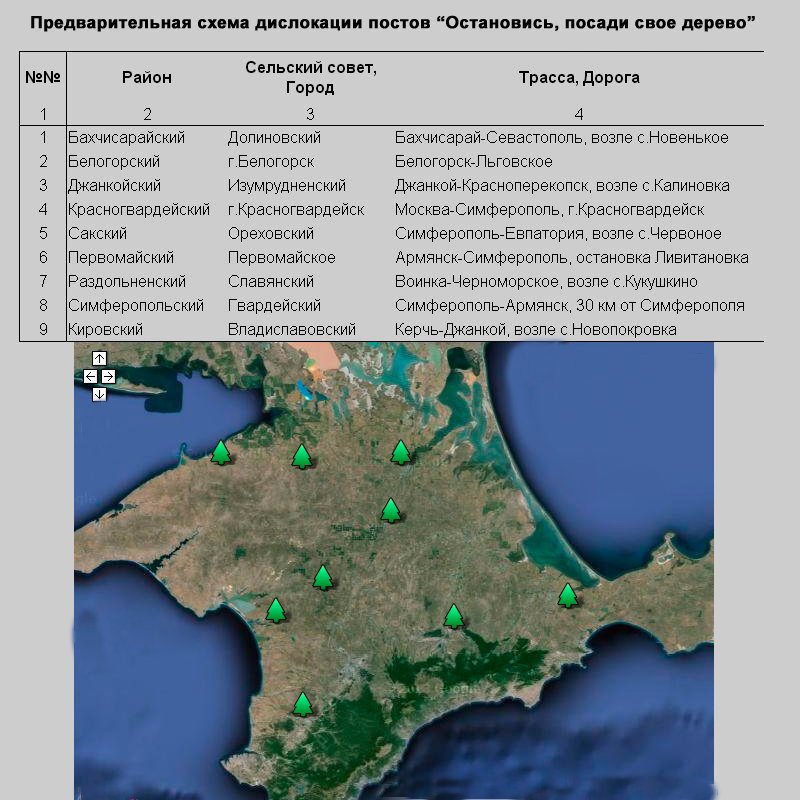Click the 'Сельский совет, Город' column header

[x=311, y=78]
